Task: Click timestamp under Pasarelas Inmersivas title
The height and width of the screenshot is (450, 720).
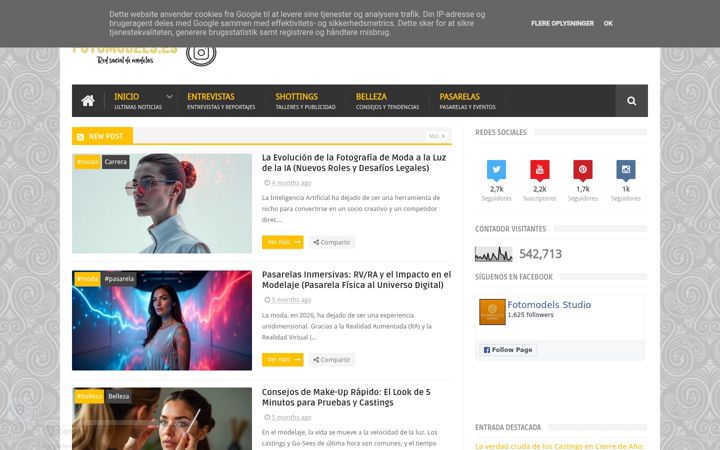Action: pyautogui.click(x=291, y=300)
